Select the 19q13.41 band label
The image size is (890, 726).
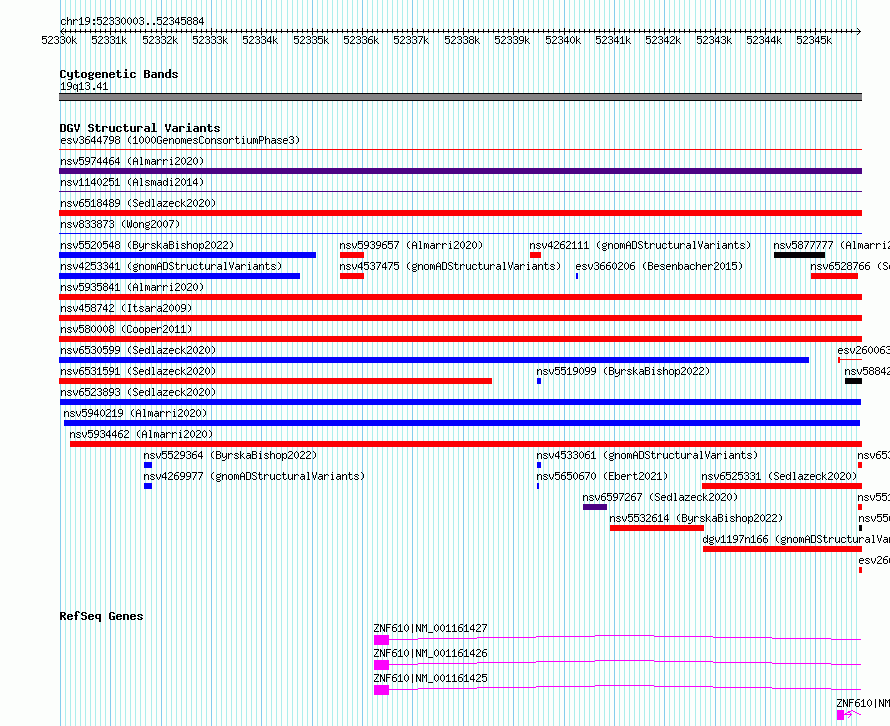84,86
